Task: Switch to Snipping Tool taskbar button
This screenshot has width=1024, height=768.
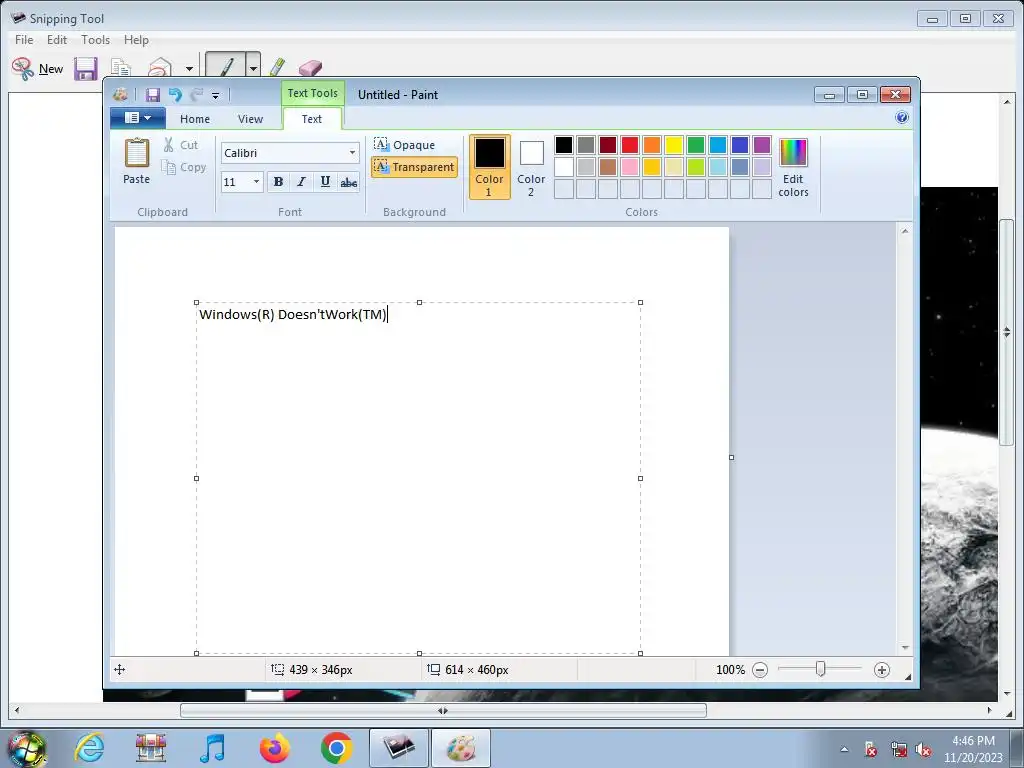Action: point(399,748)
